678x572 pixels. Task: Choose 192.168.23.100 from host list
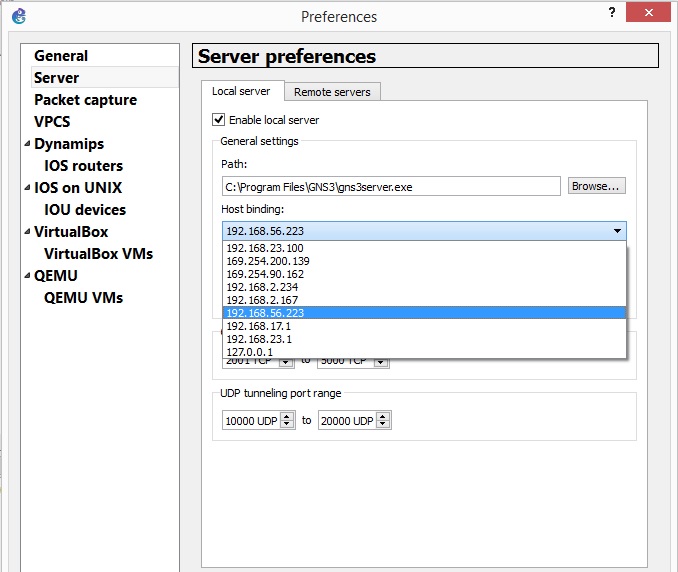coord(424,248)
